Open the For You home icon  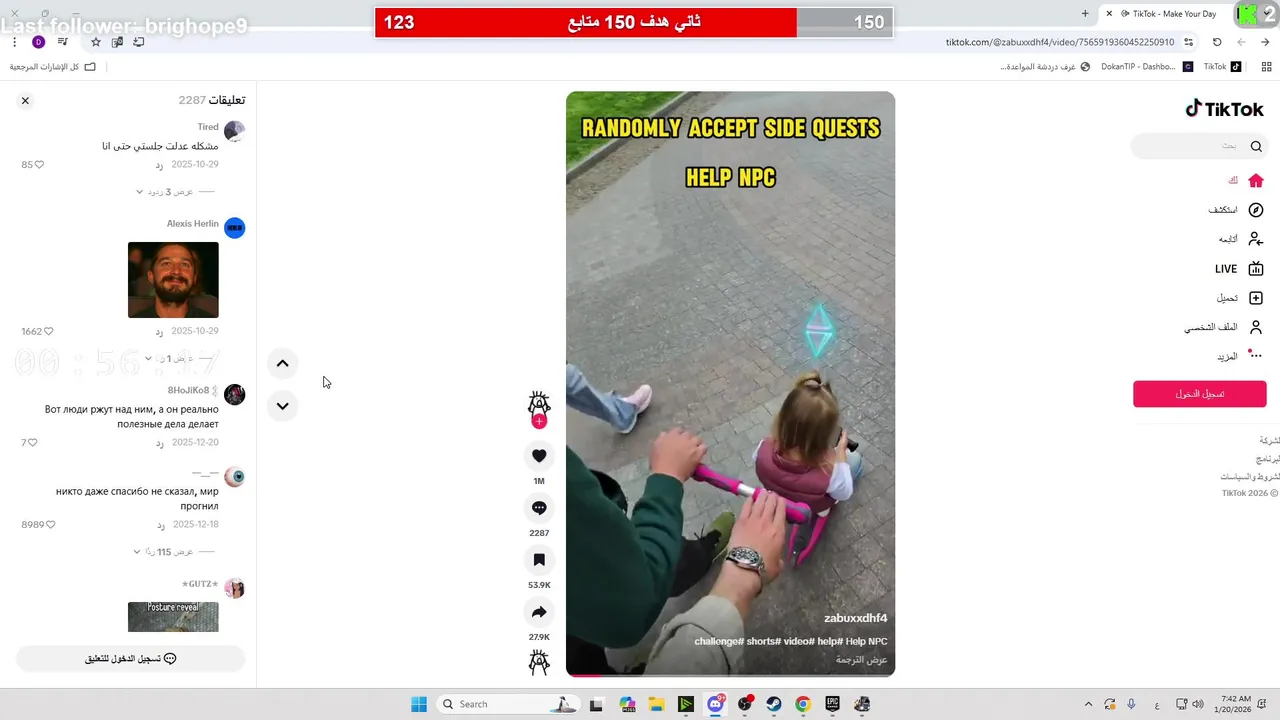pos(1256,181)
